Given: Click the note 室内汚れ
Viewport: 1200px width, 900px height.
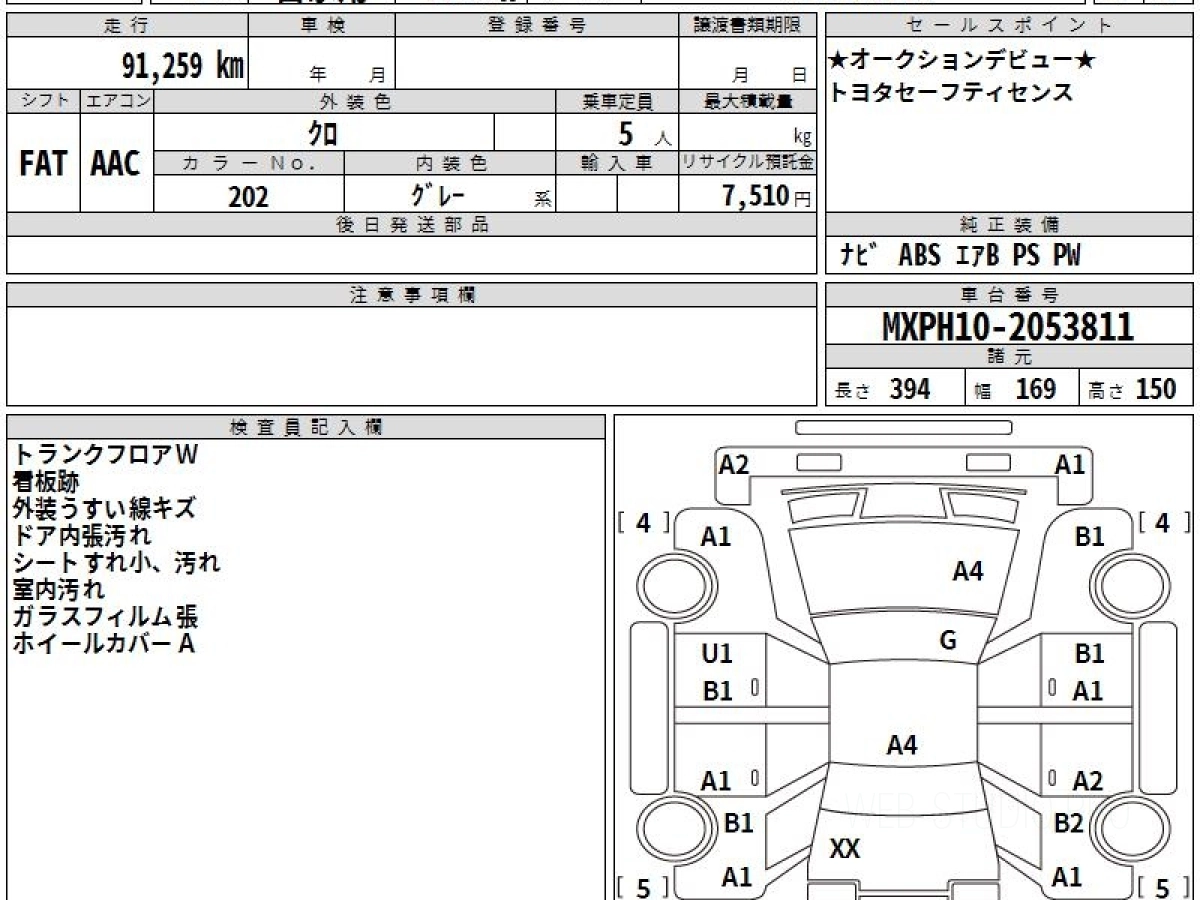Looking at the screenshot, I should pyautogui.click(x=58, y=590).
